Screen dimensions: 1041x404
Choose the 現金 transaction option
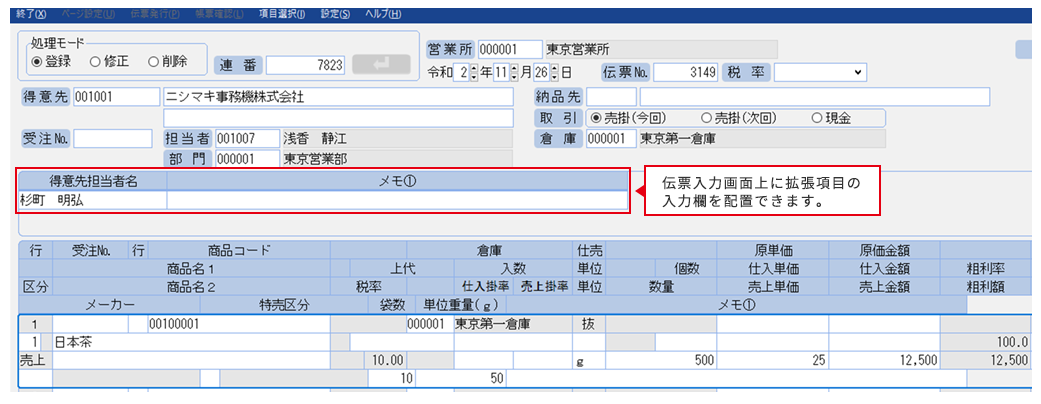(816, 118)
